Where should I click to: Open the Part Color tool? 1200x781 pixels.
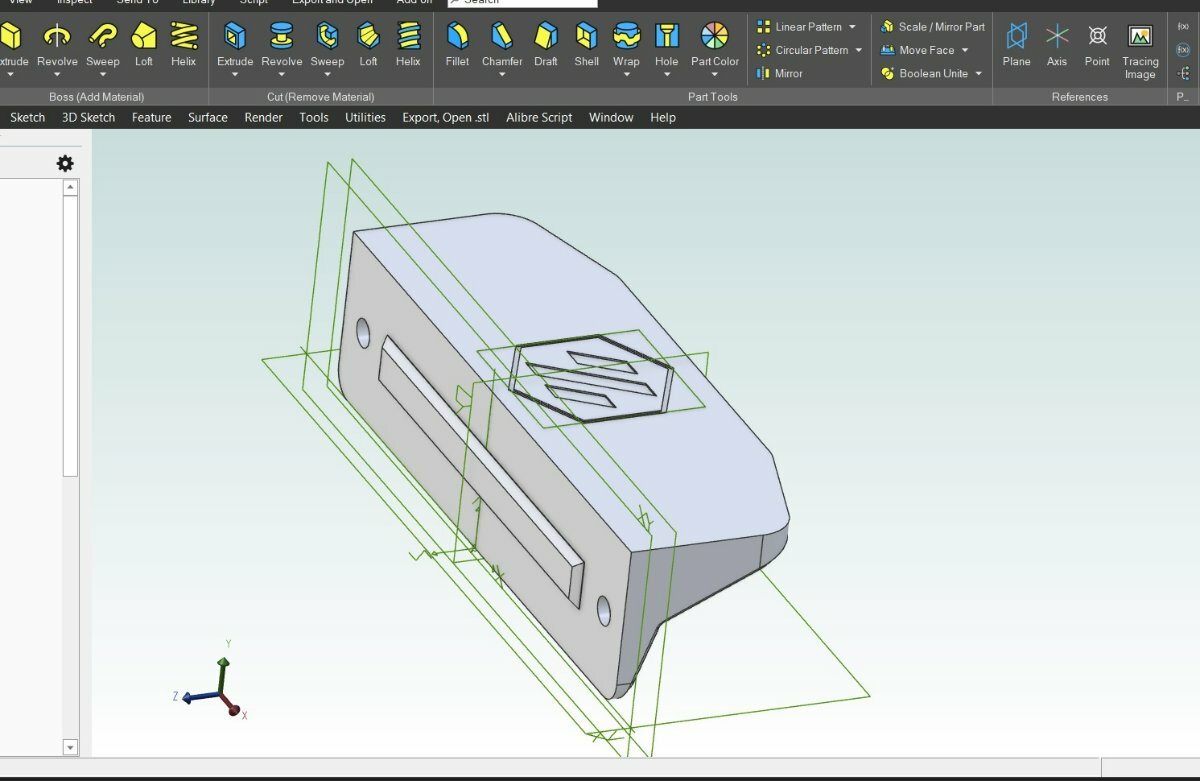(x=715, y=44)
